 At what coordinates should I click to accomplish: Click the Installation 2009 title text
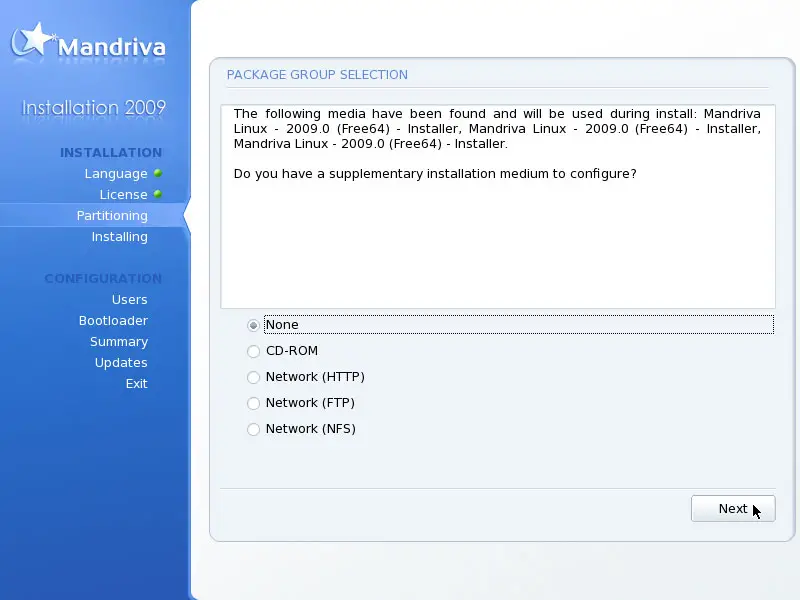94,108
